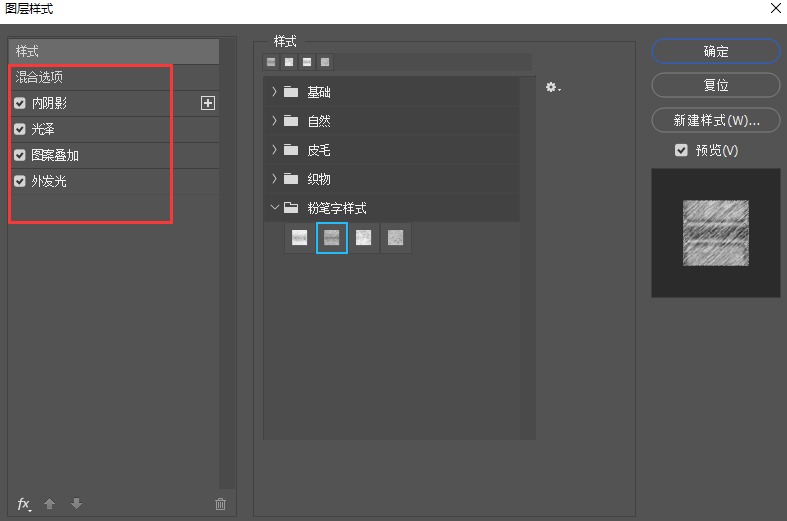Image resolution: width=787 pixels, height=521 pixels.
Task: Add another 内阴影 with plus icon
Action: tap(208, 103)
